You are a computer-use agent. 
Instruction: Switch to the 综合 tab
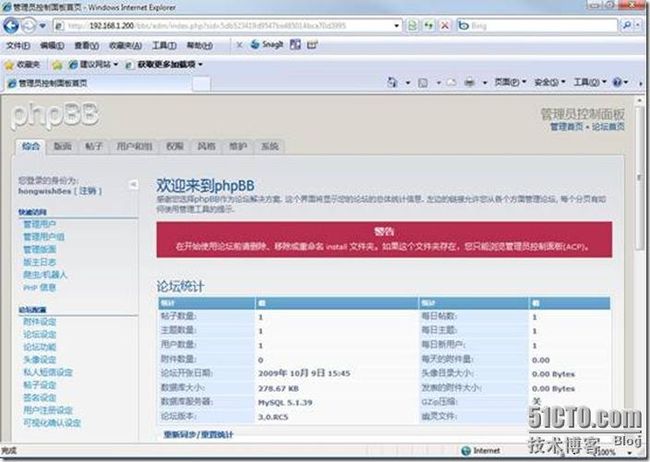point(31,146)
